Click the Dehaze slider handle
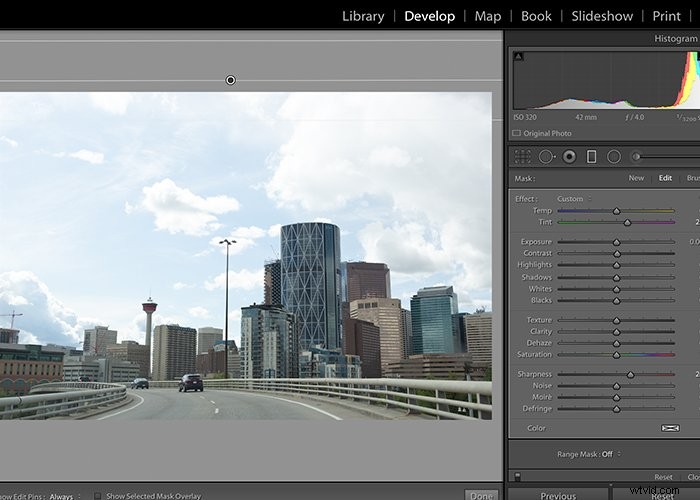The height and width of the screenshot is (500, 700). (x=617, y=344)
